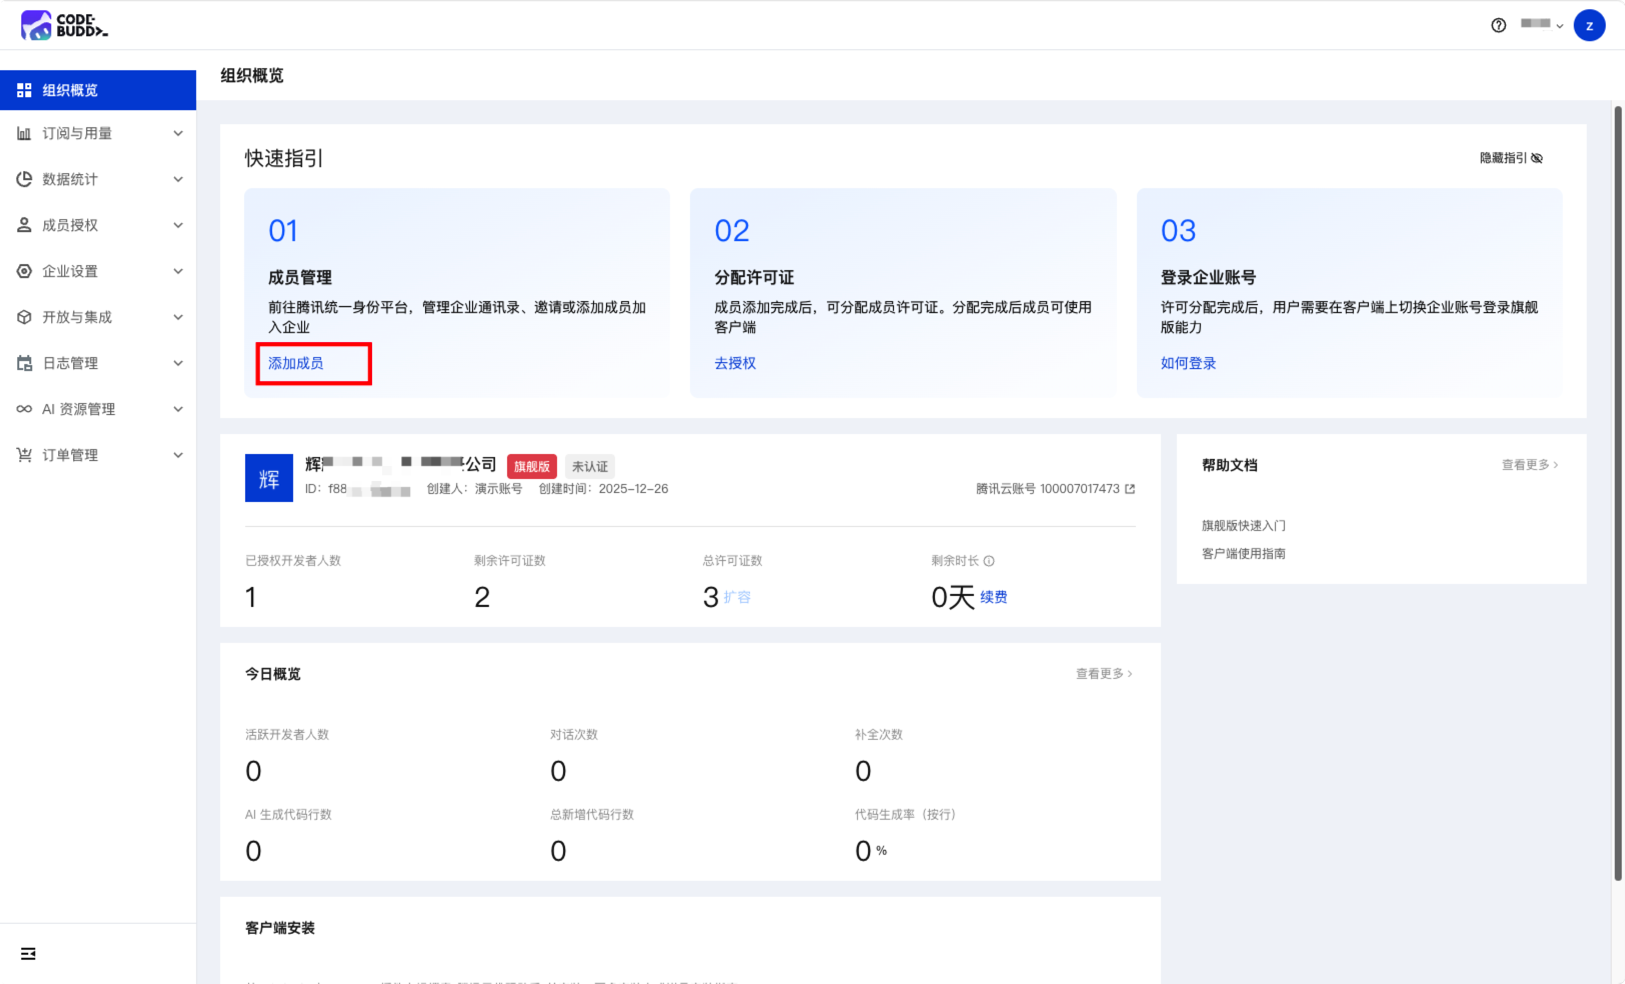The image size is (1625, 984).
Task: Expand the 订阅与用量 sidebar menu
Action: click(x=98, y=133)
